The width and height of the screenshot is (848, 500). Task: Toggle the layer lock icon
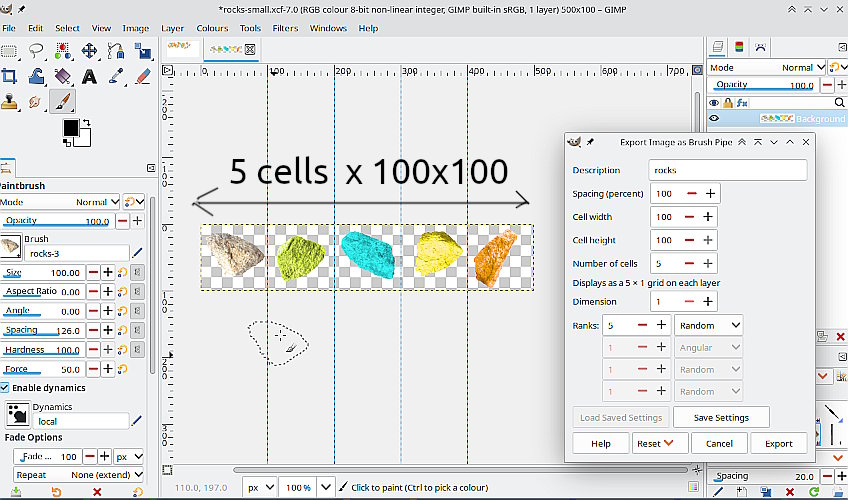point(729,103)
